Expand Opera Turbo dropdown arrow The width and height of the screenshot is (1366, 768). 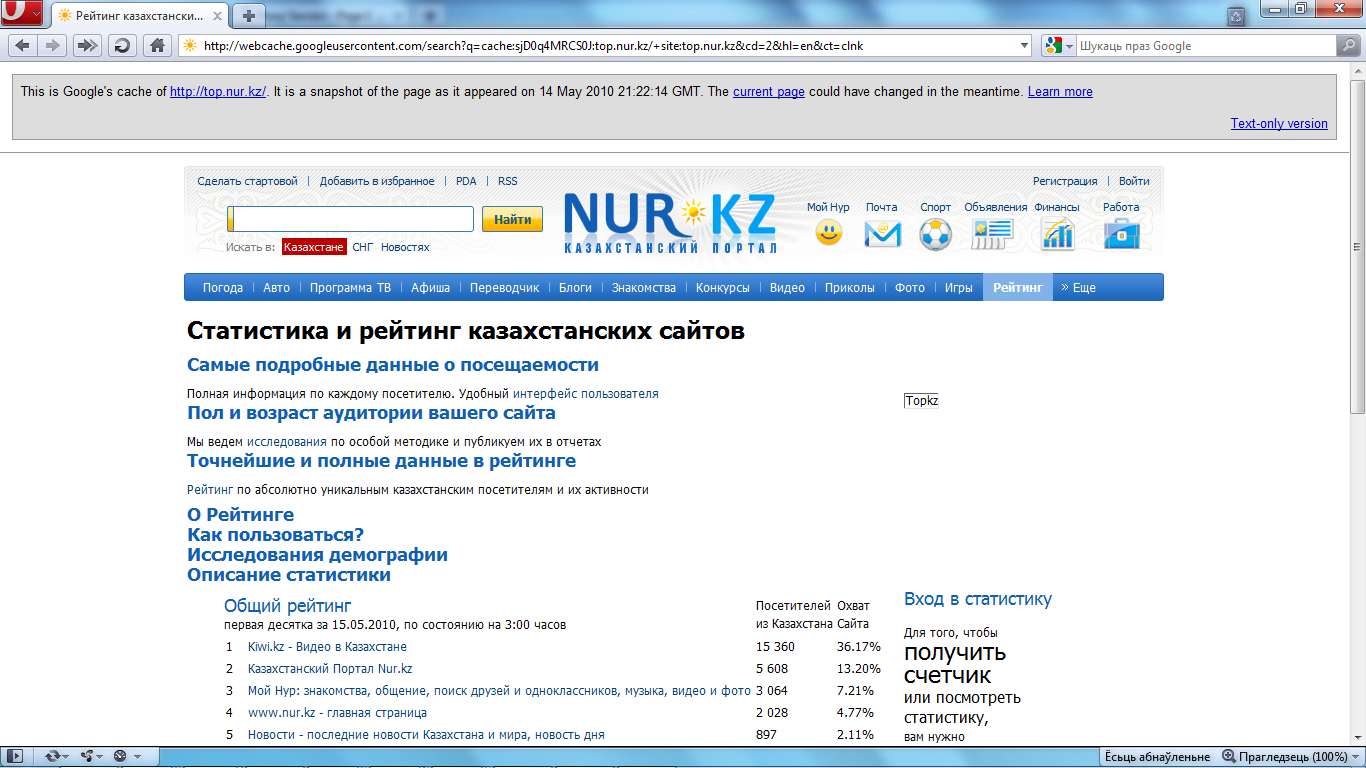coord(137,757)
